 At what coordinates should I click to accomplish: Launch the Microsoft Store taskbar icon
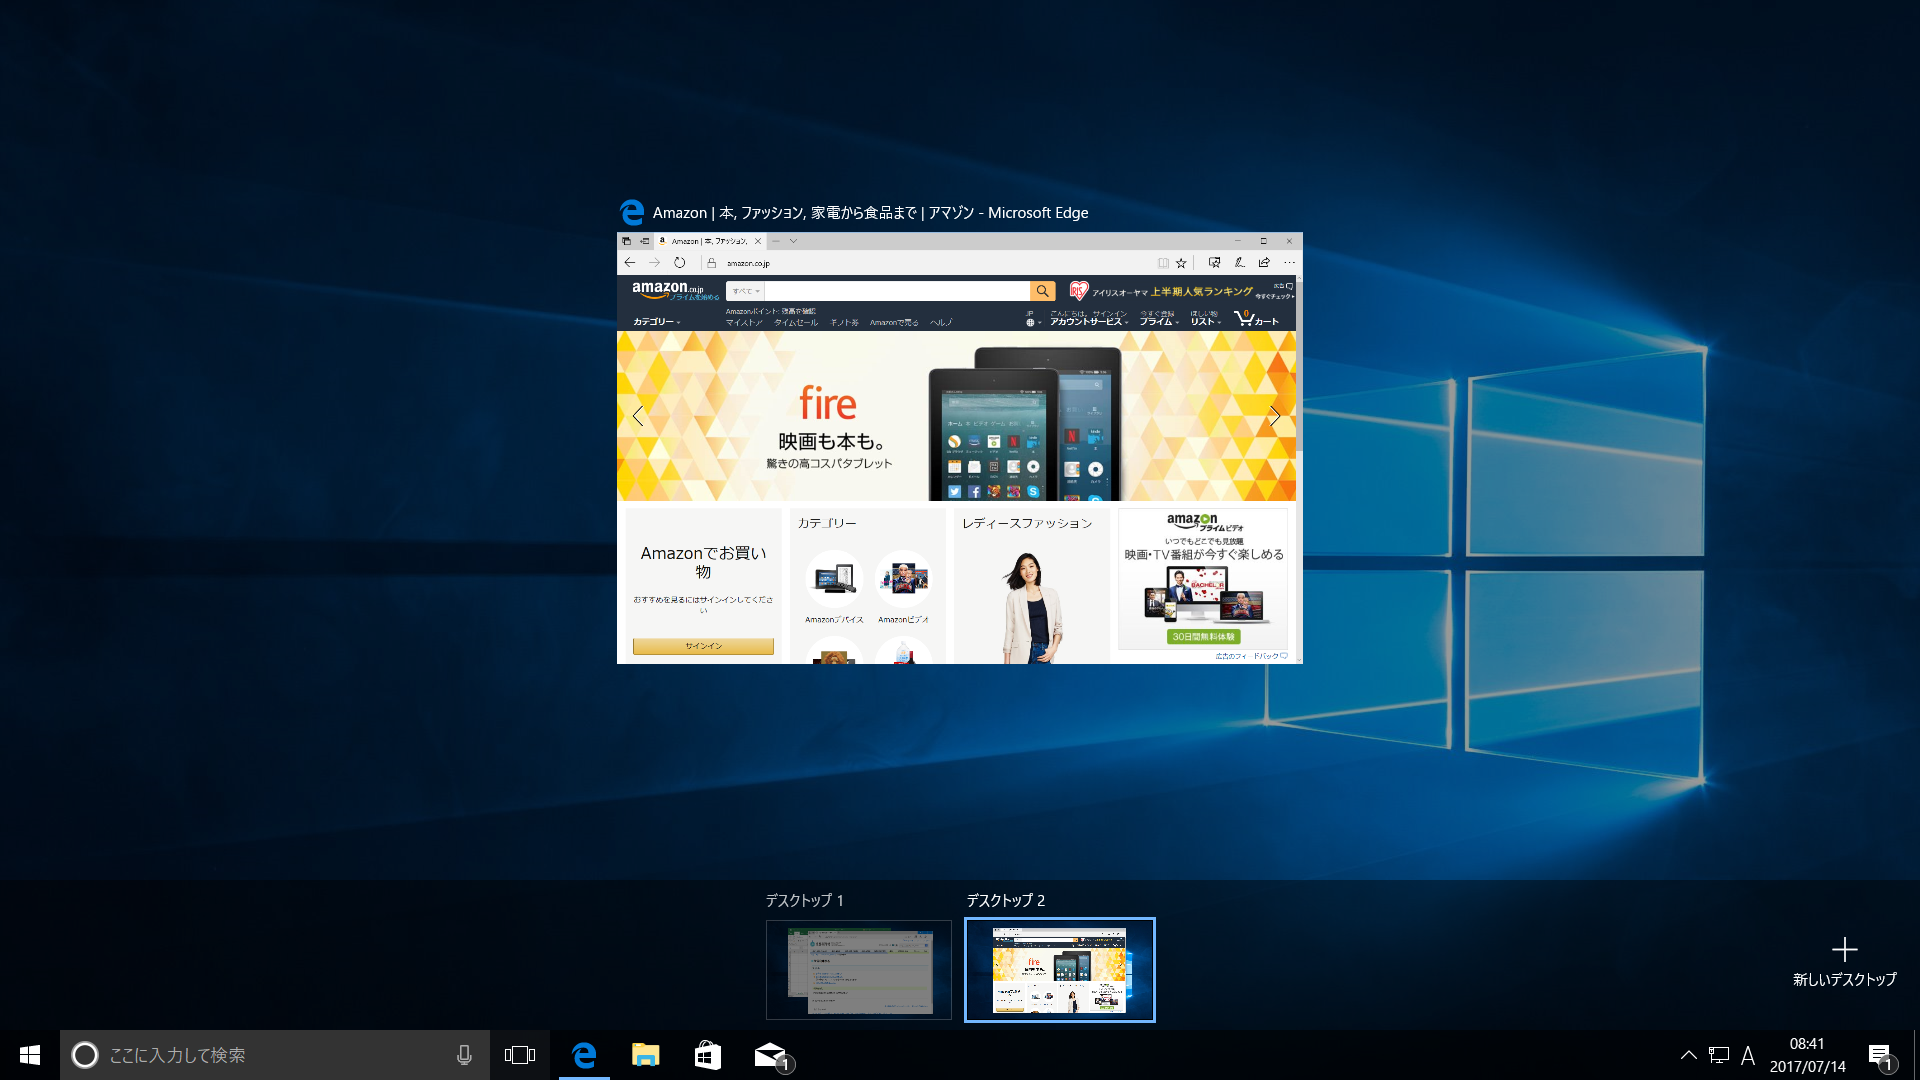click(x=708, y=1055)
